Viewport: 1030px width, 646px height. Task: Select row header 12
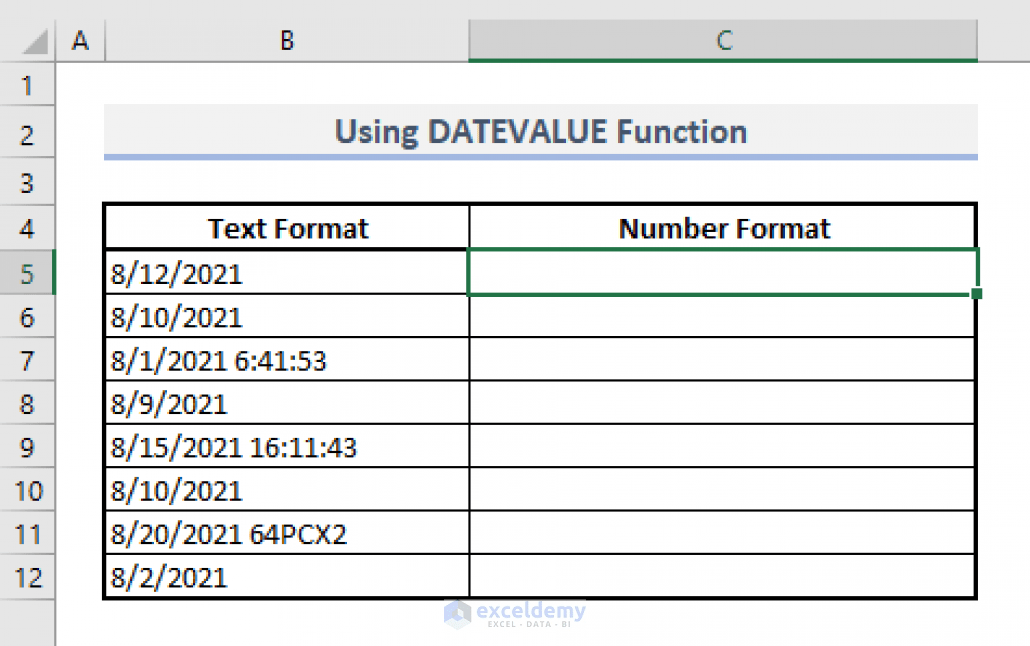(x=27, y=577)
